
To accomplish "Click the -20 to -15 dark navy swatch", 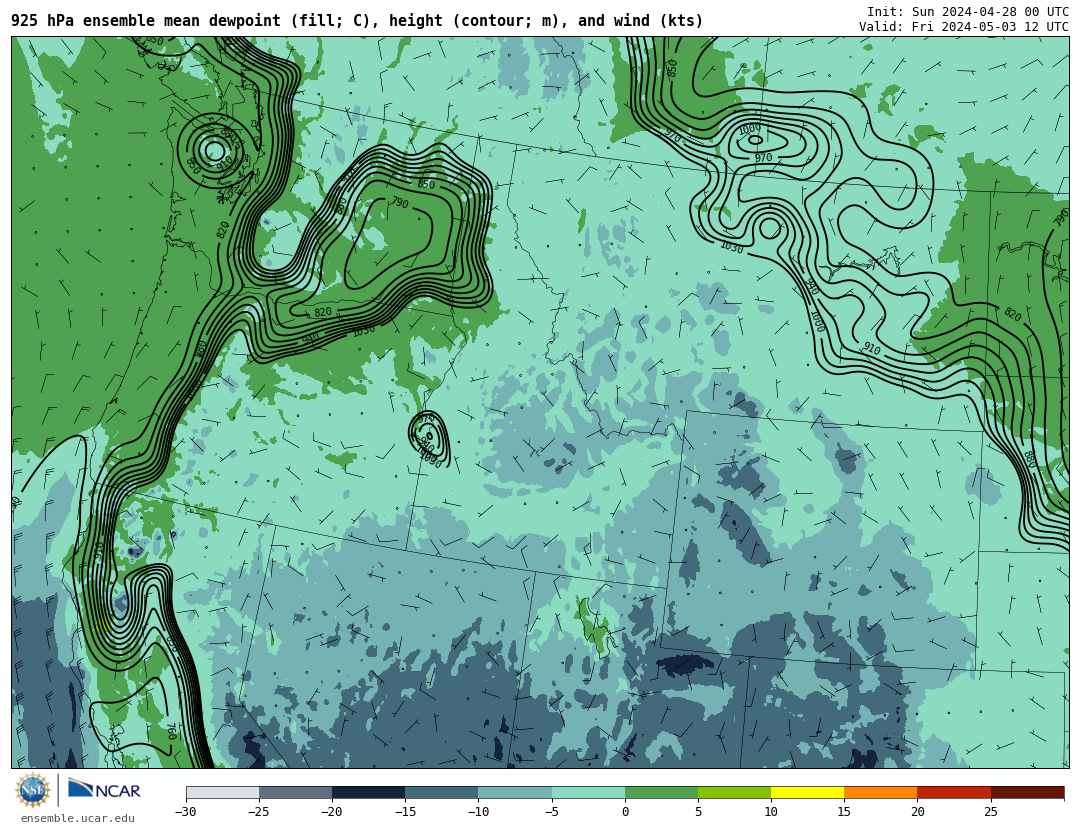I will point(368,792).
